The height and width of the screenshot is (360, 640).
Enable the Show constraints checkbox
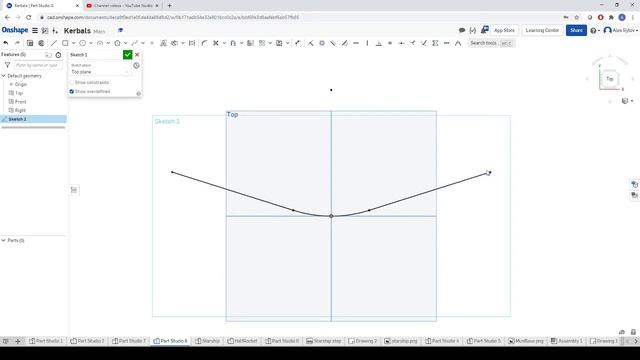(72, 82)
